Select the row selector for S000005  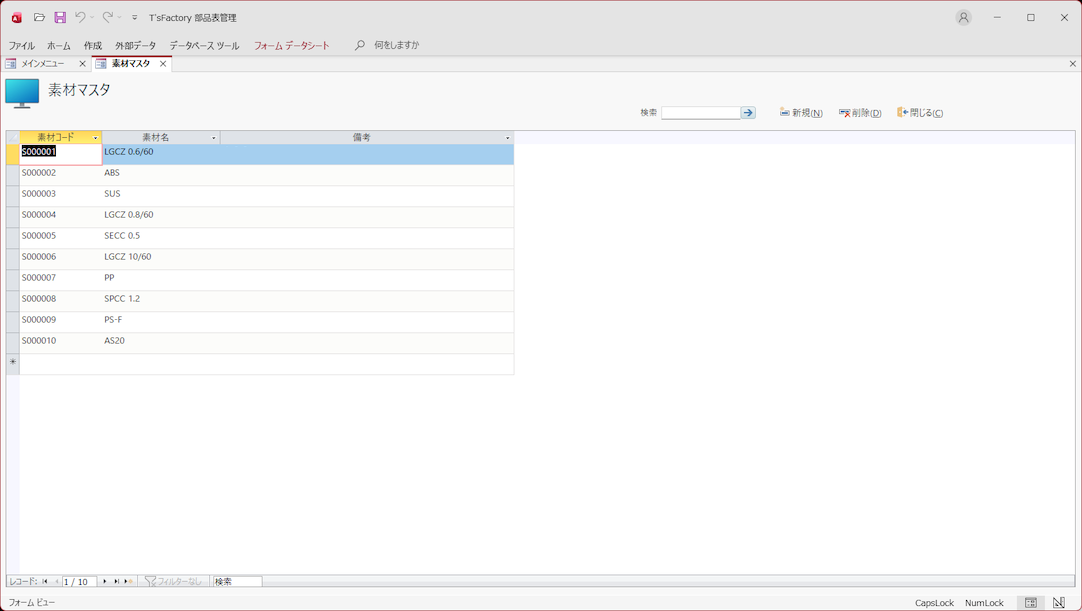tap(13, 236)
